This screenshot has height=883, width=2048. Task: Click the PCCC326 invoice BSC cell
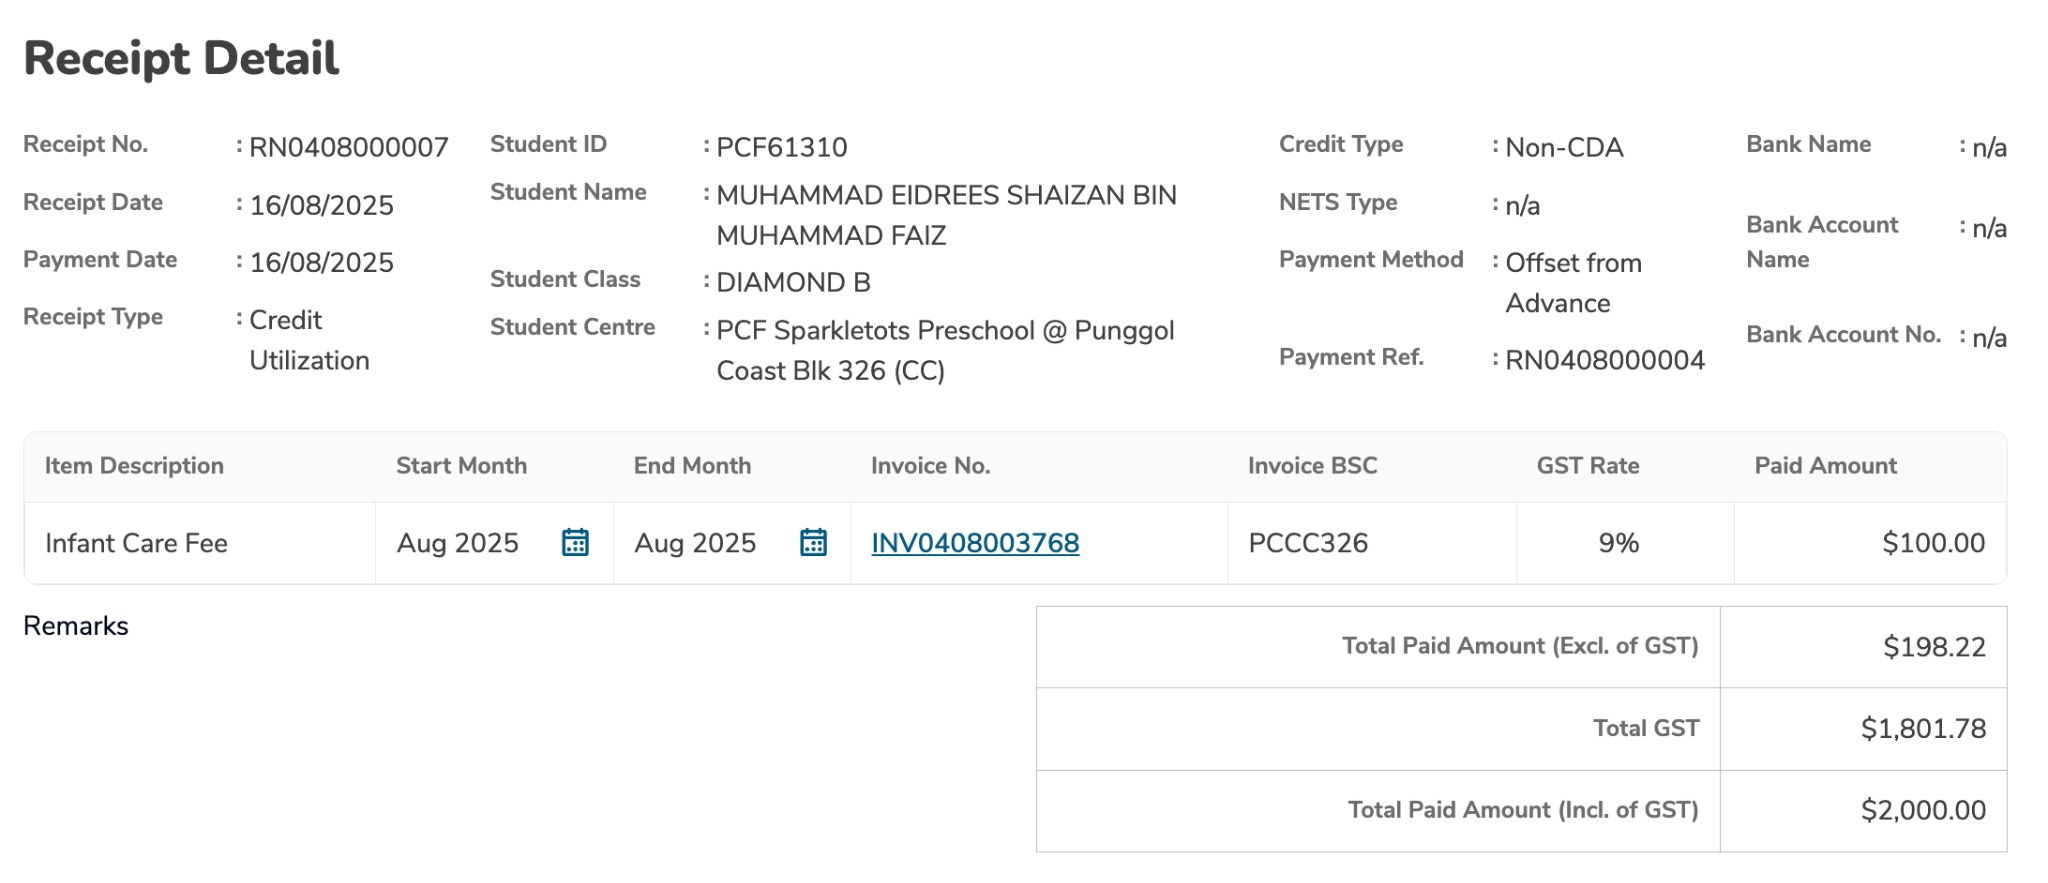point(1308,543)
